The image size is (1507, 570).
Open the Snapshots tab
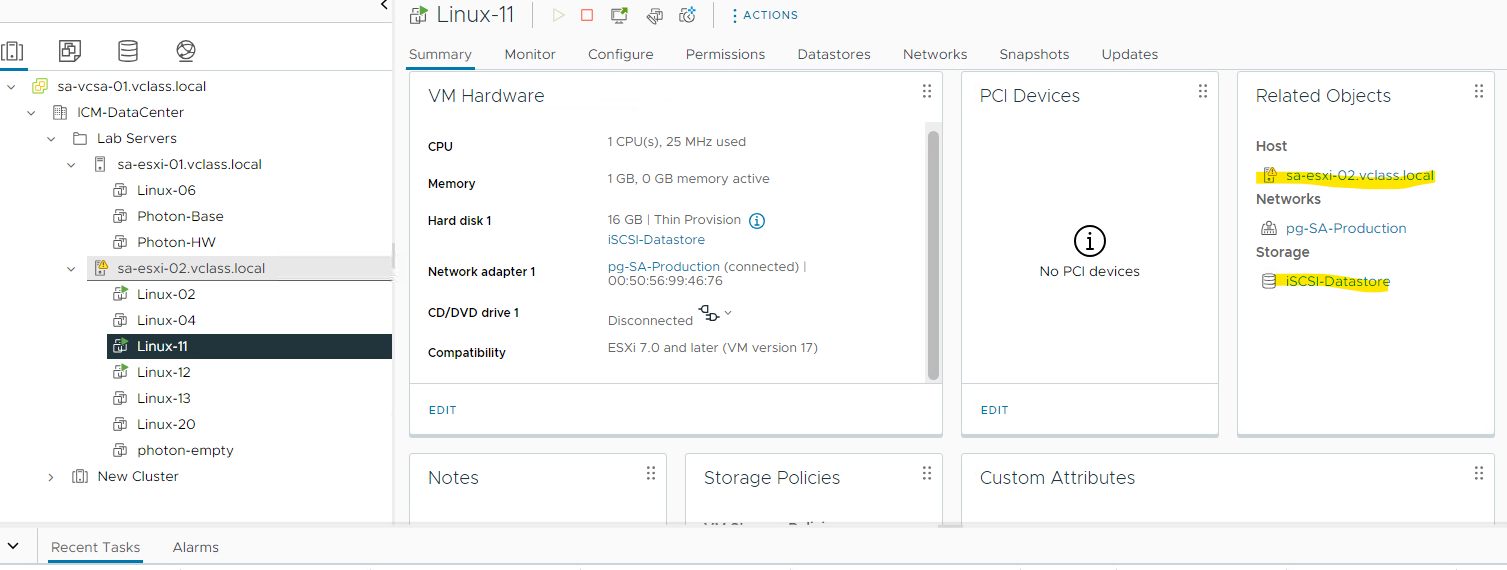click(1034, 55)
